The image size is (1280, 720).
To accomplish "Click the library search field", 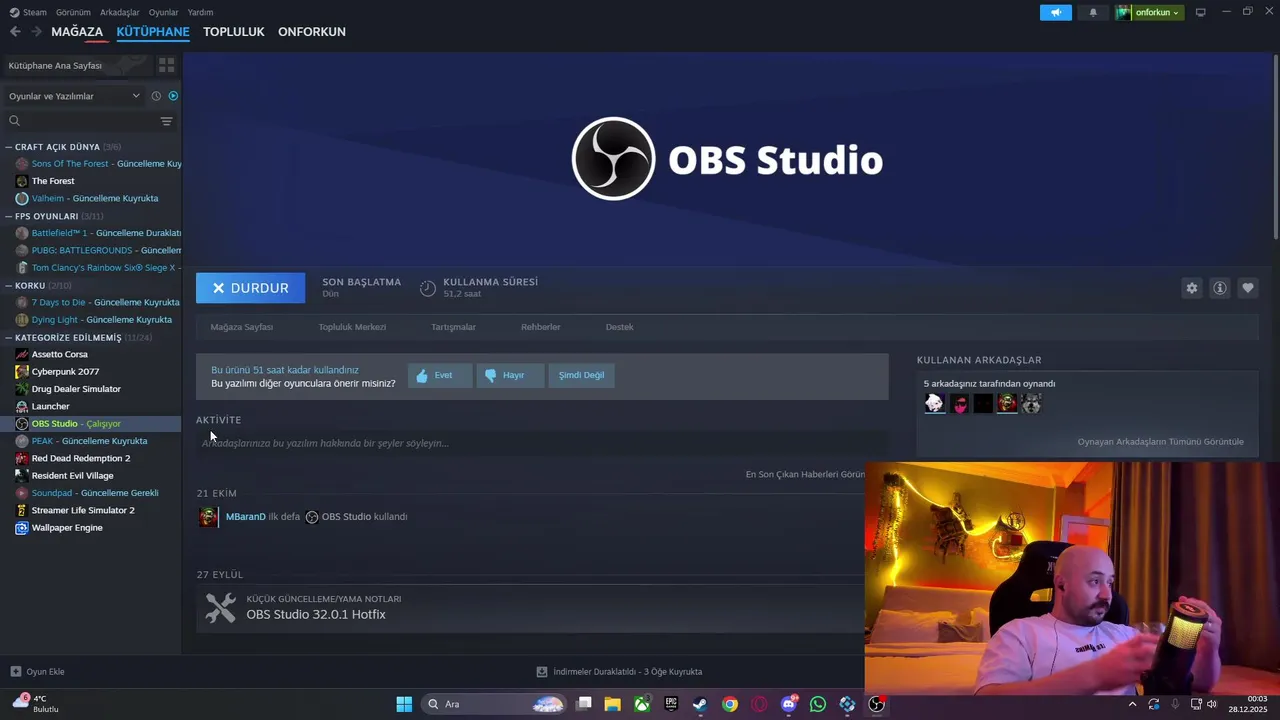I will coord(82,121).
